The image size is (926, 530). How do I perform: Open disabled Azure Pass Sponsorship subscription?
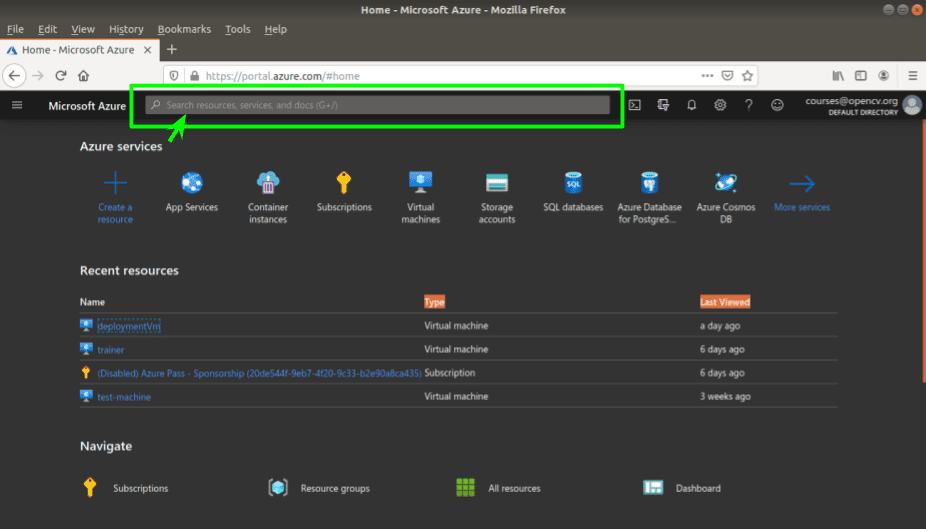[x=259, y=373]
